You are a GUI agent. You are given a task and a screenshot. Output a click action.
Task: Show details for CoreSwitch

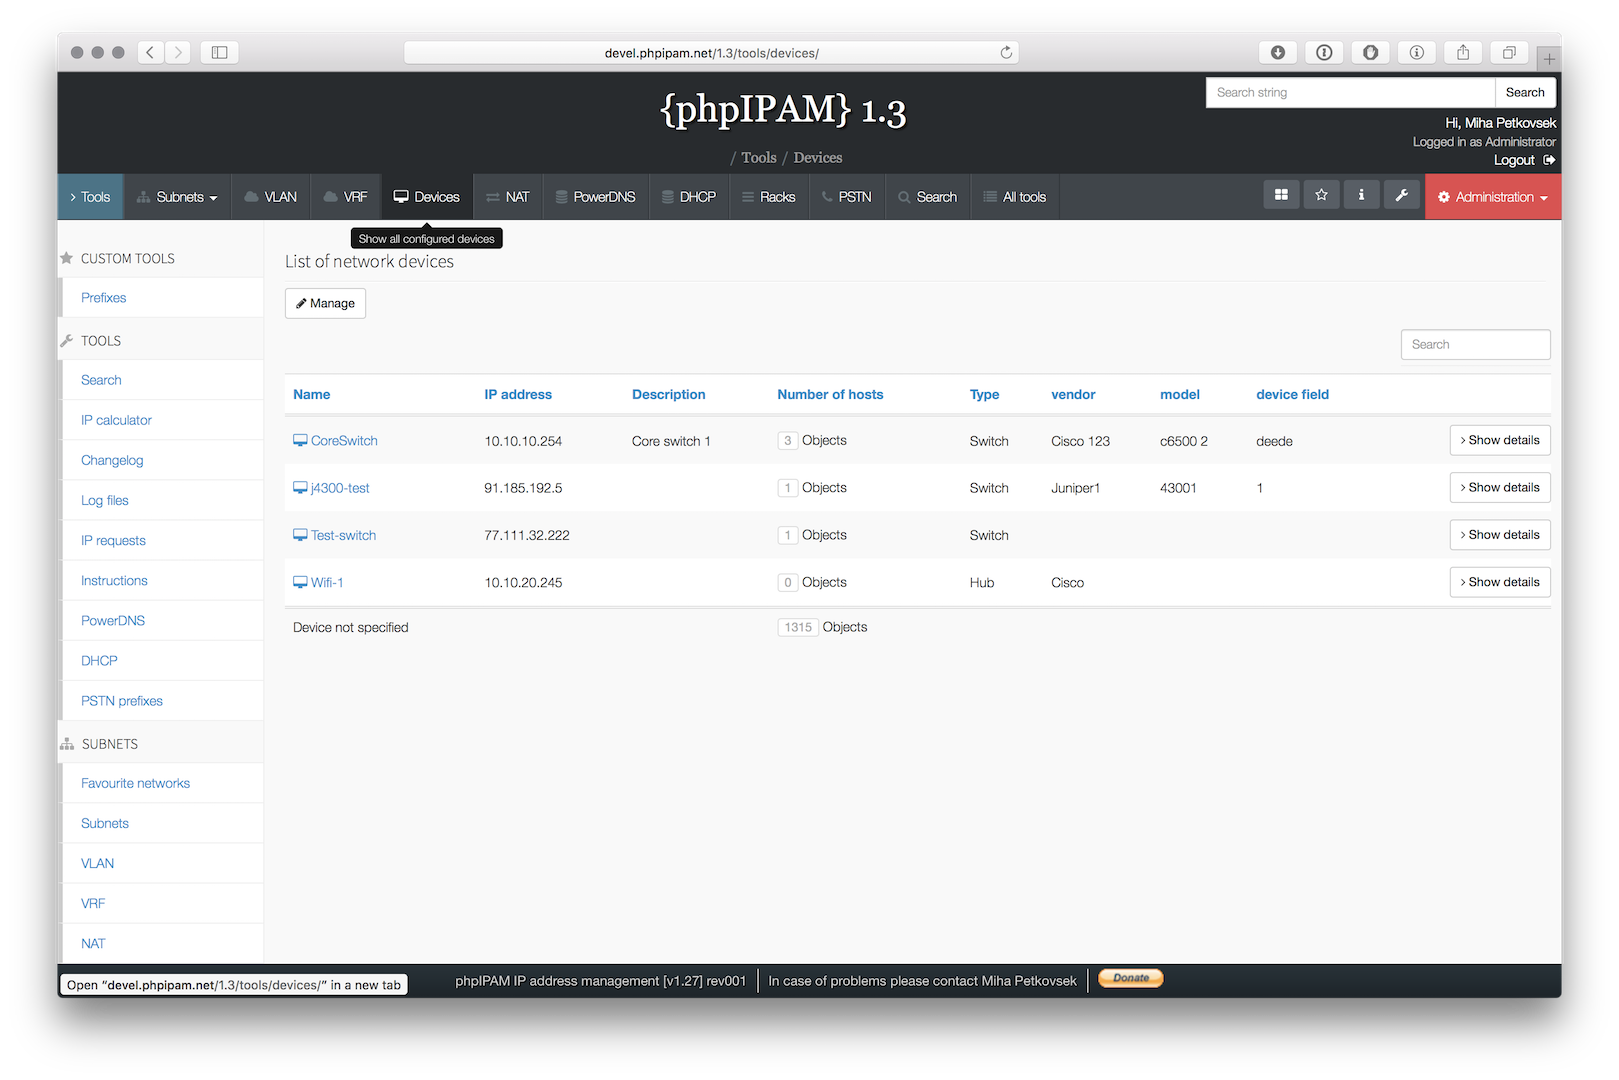coord(1500,440)
